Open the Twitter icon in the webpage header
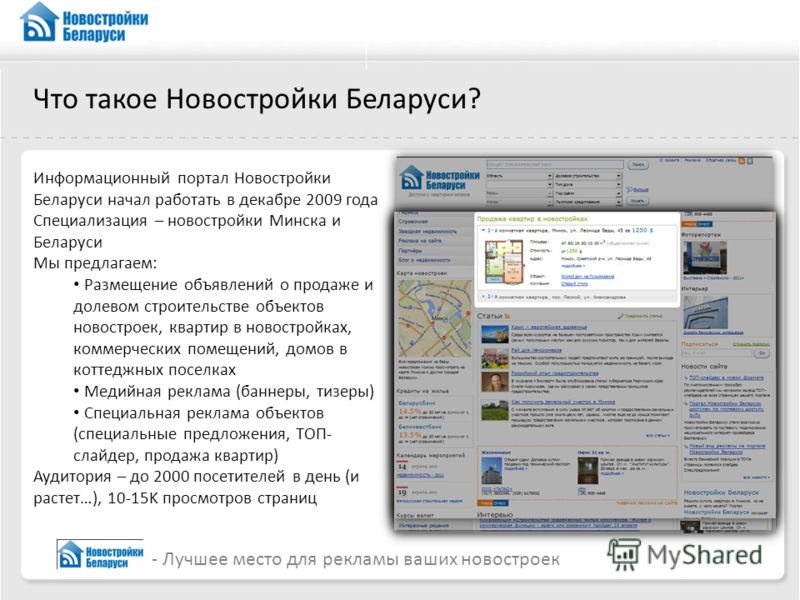Viewport: 800px width, 600px height. pos(750,161)
